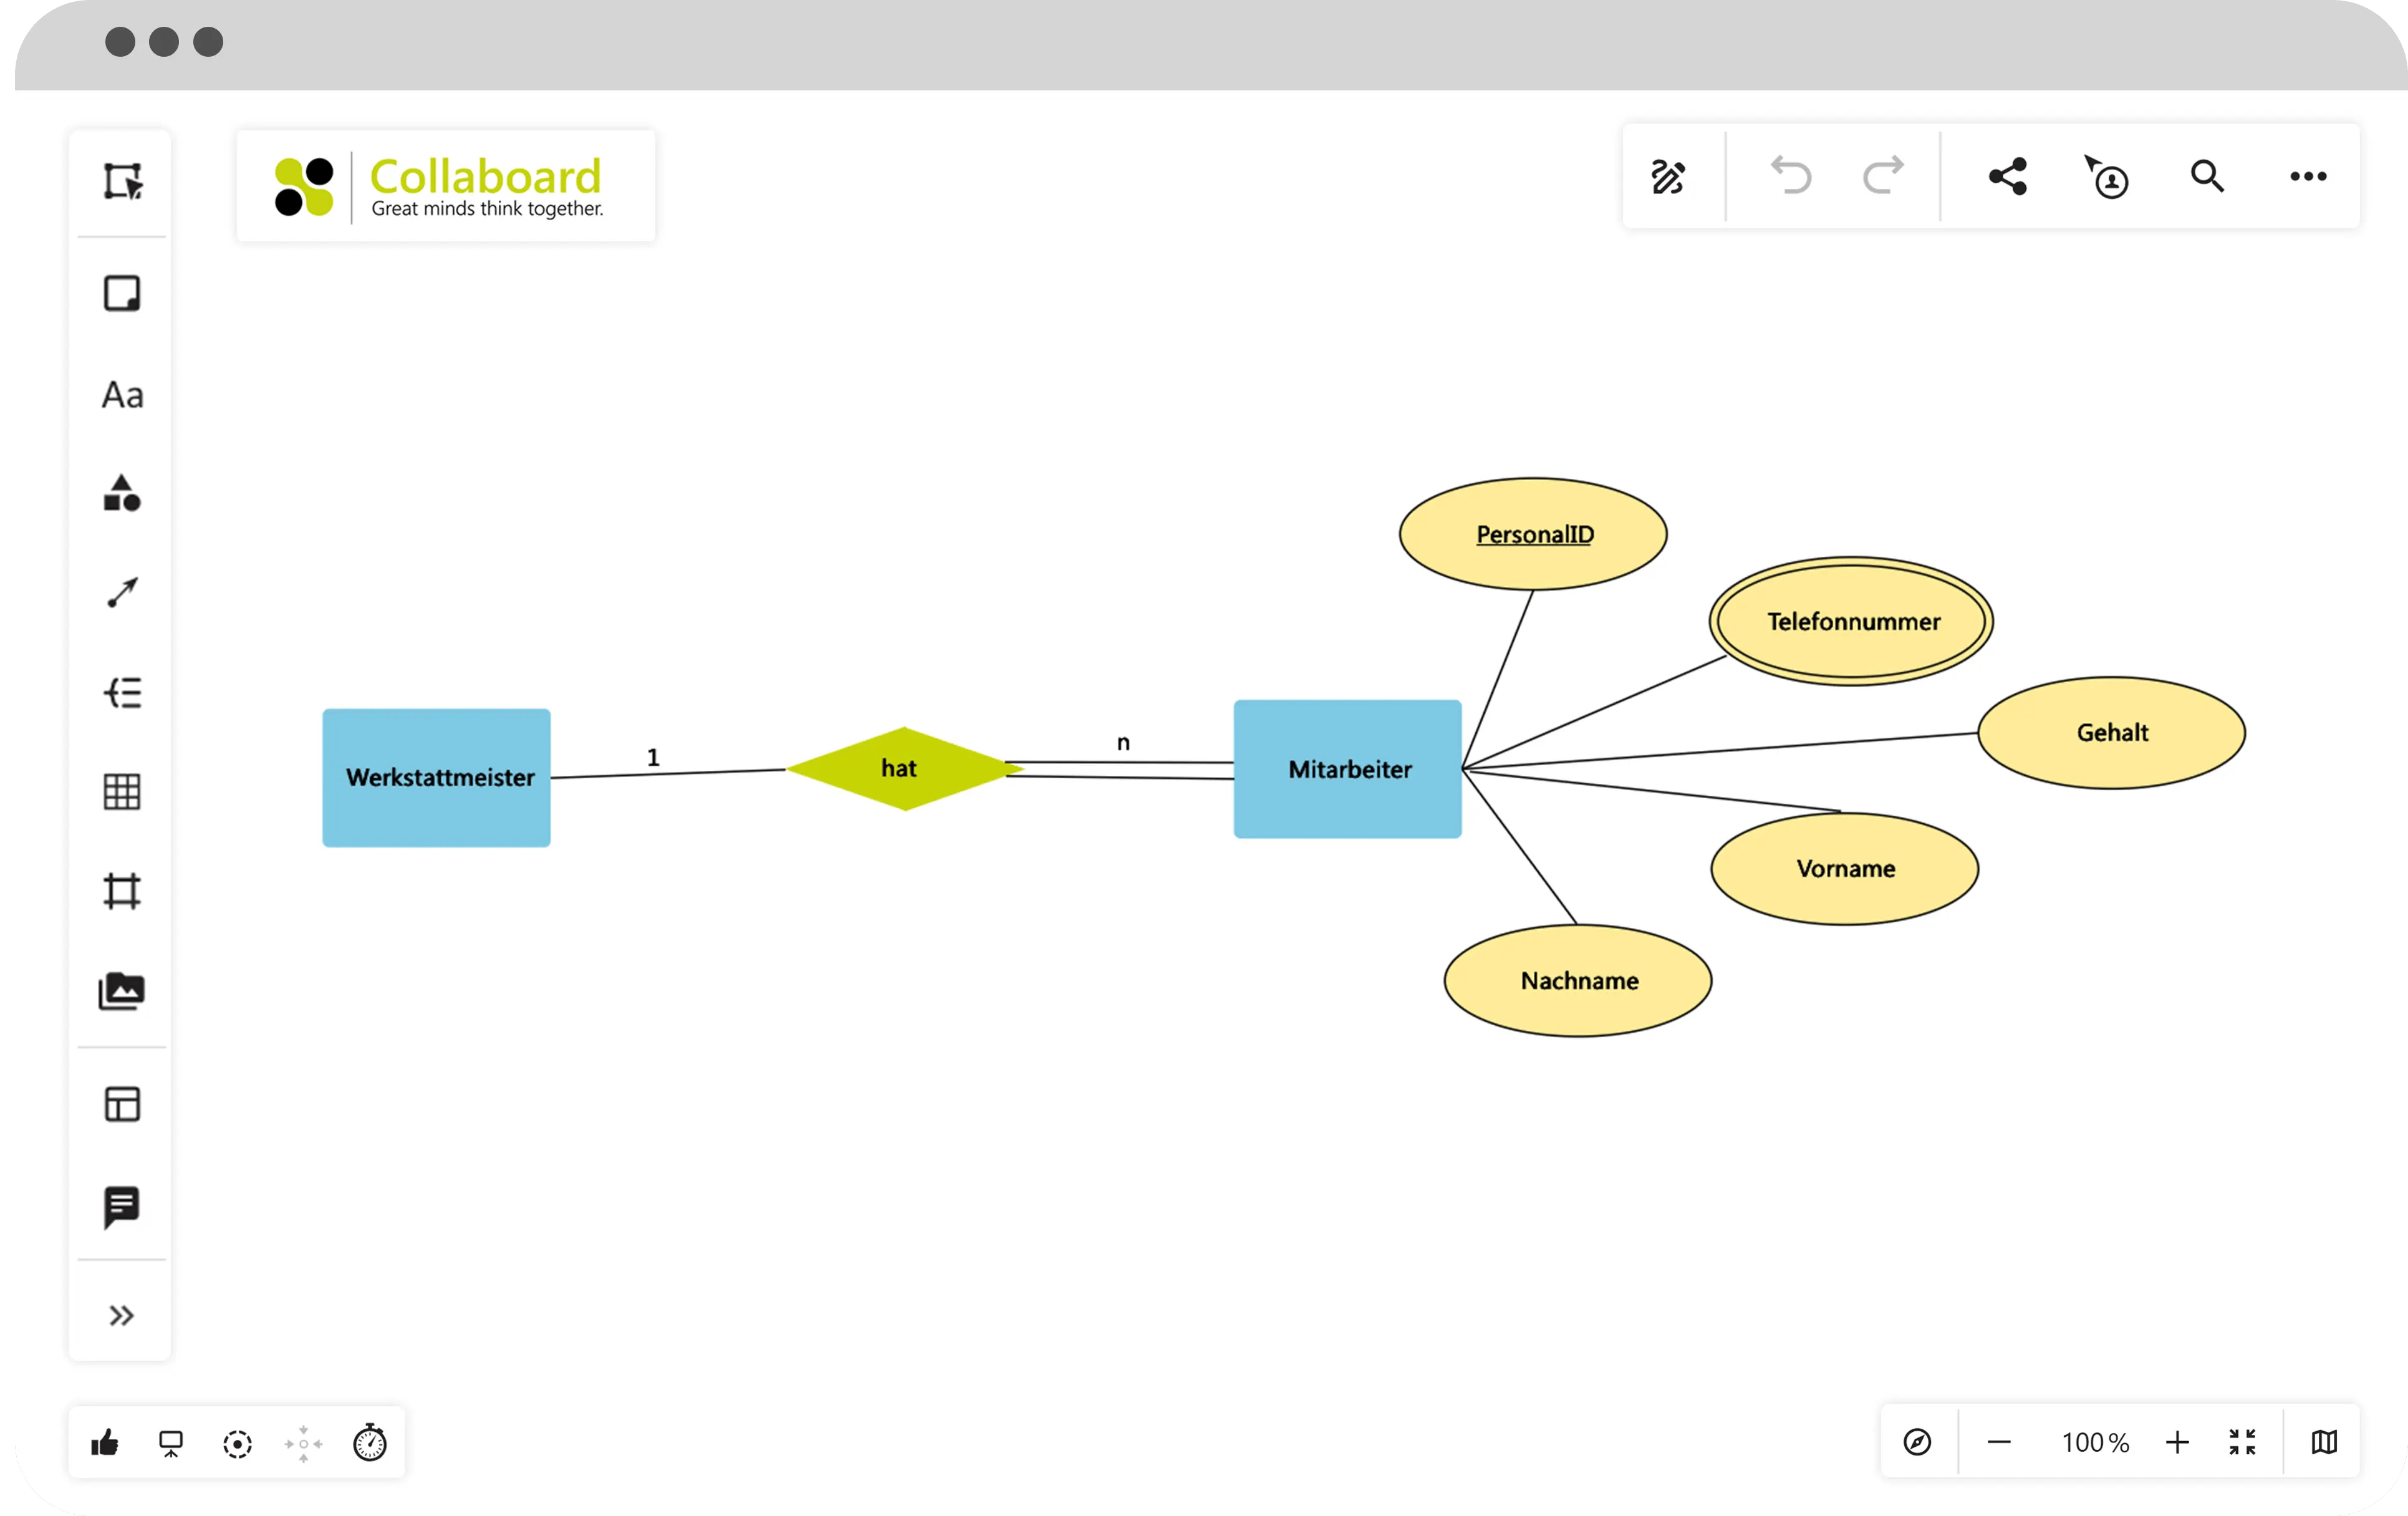Screen dimensions: 2408x1516
Task: Open the shapes tool
Action: [122, 493]
